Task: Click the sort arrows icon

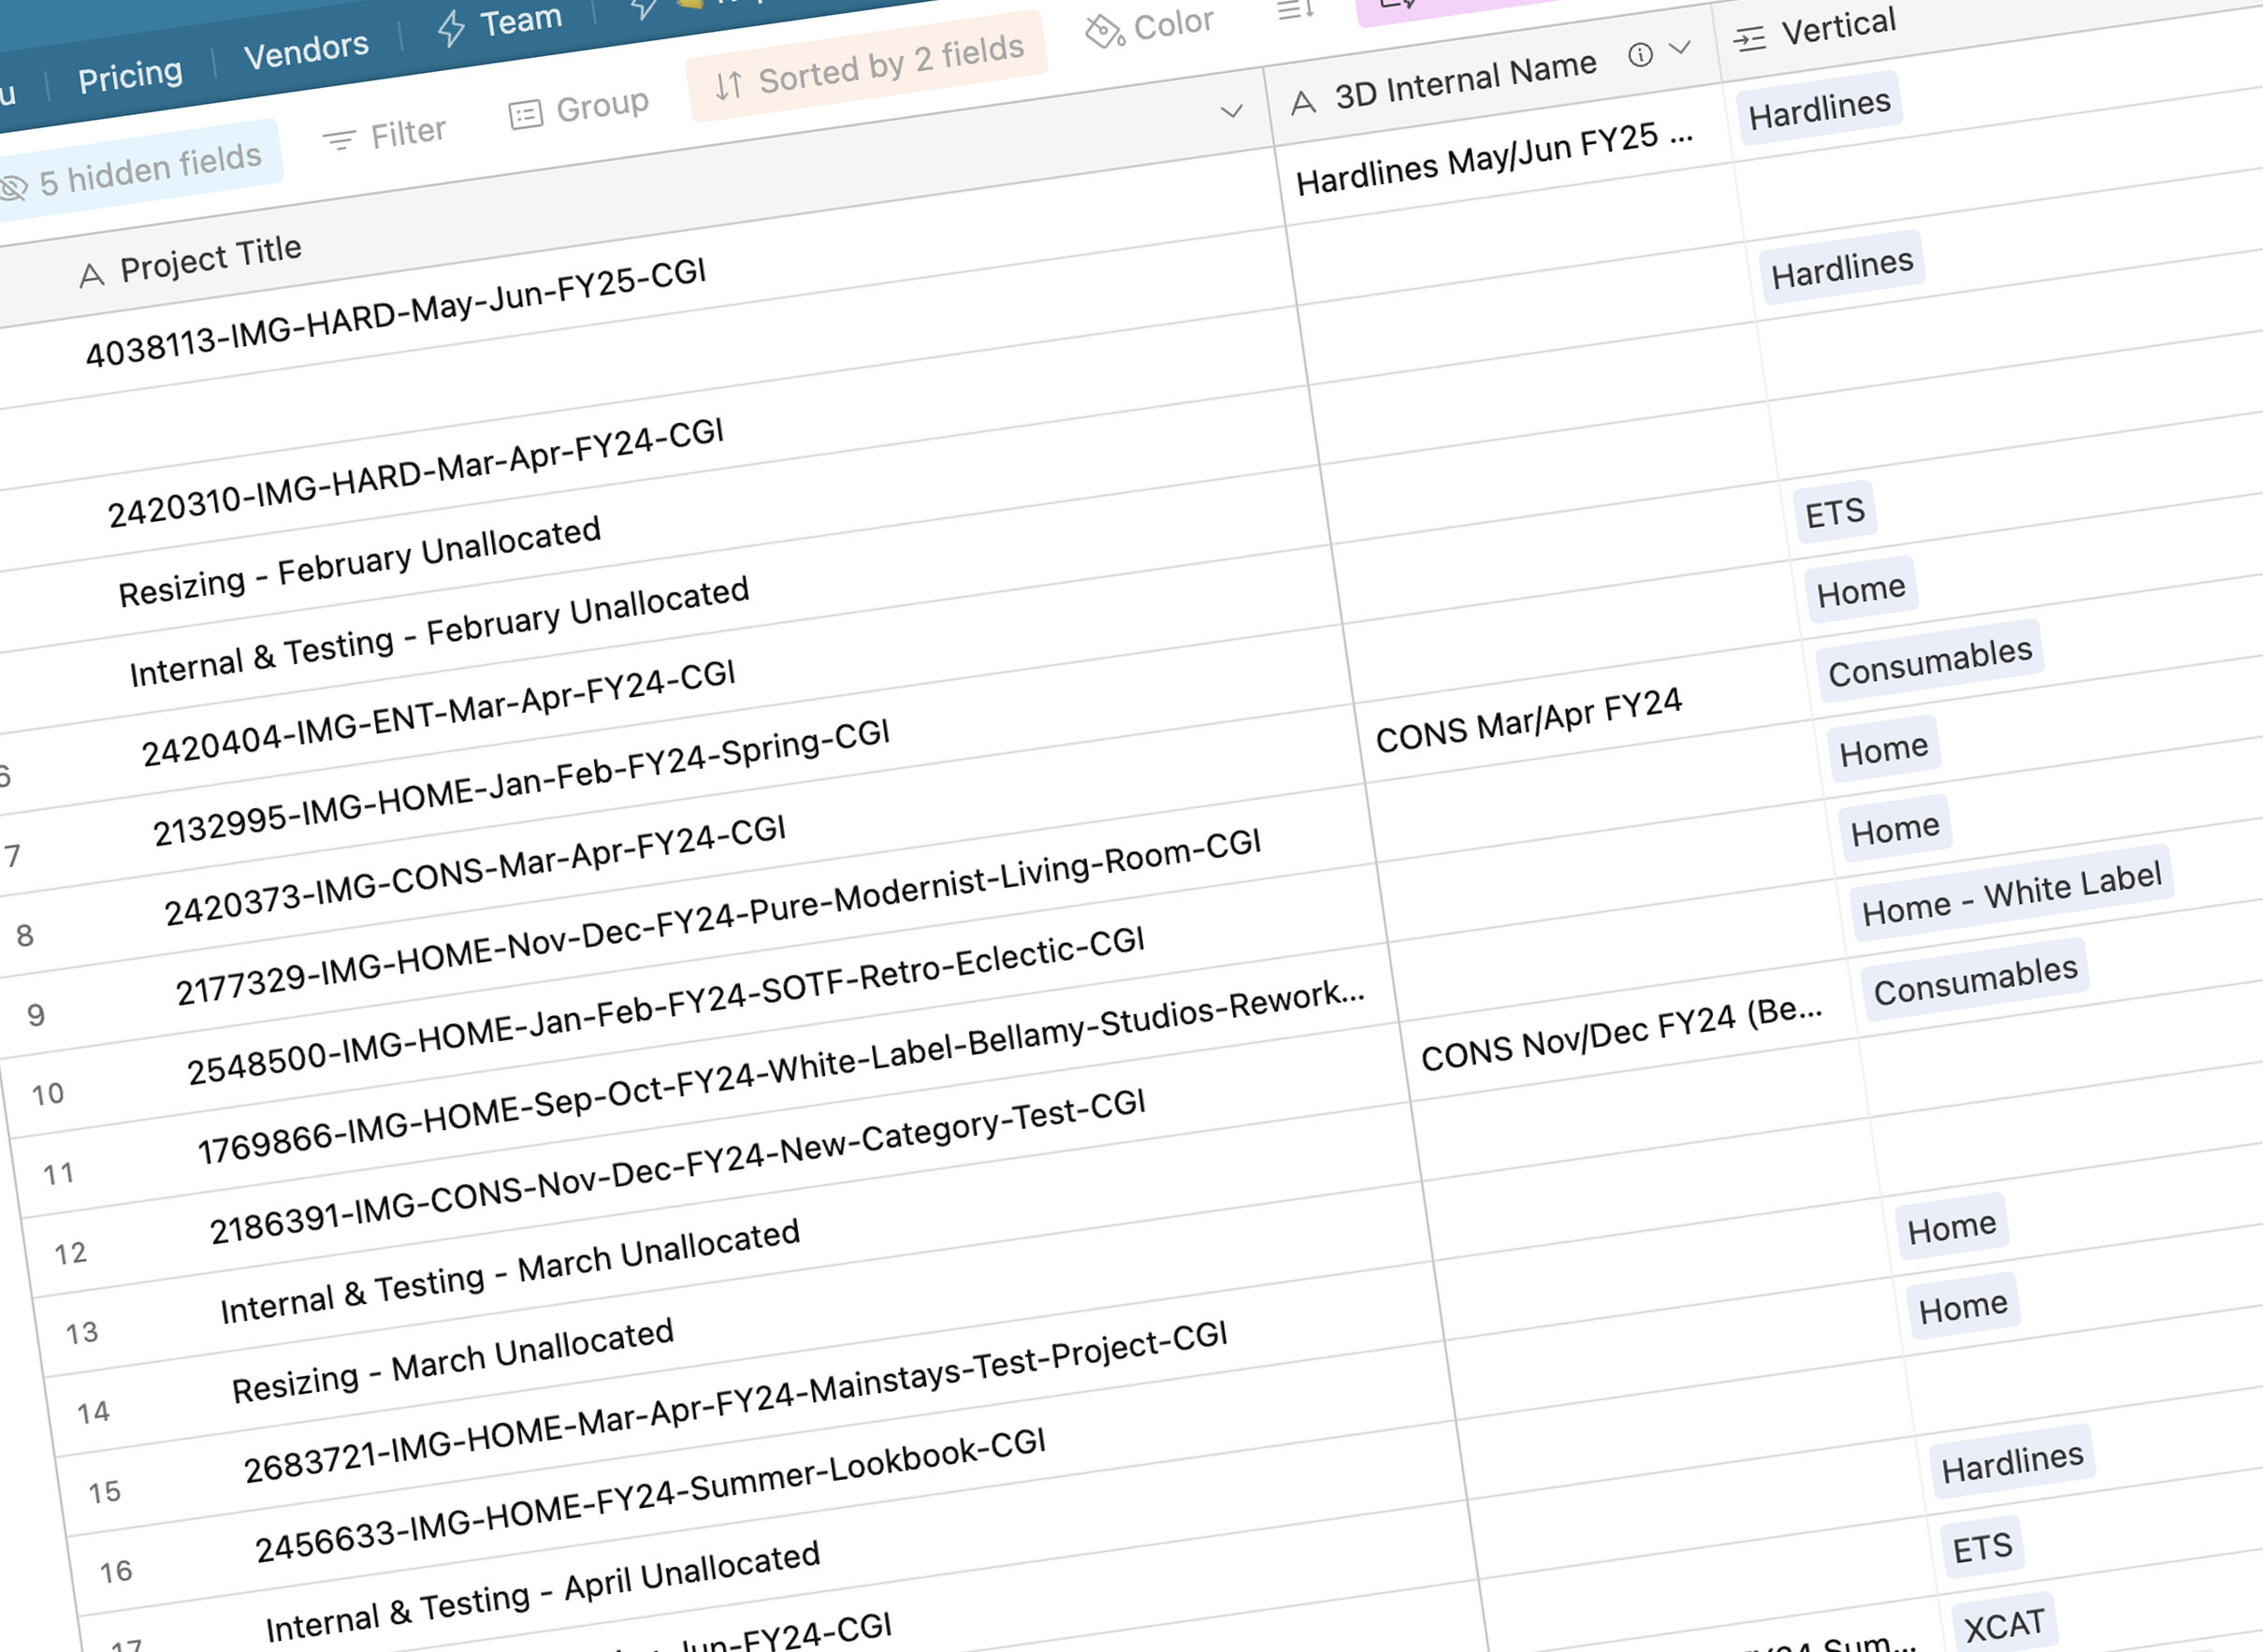Action: click(728, 86)
